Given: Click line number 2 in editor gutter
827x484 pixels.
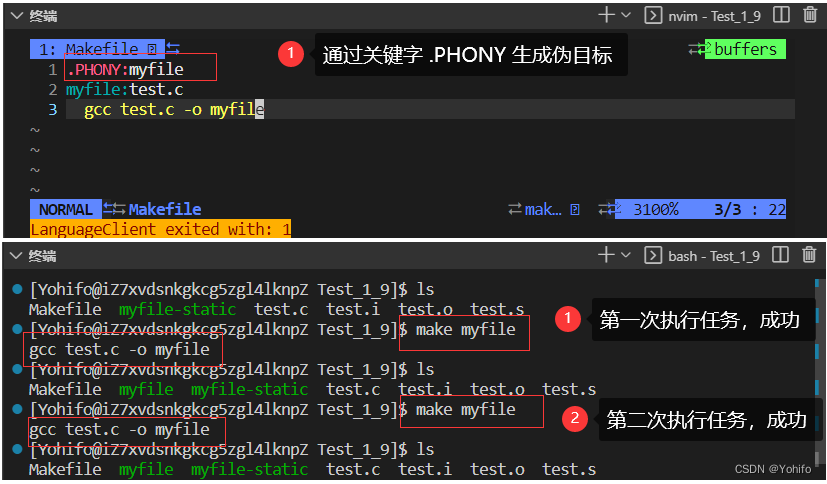Looking at the screenshot, I should coord(52,90).
